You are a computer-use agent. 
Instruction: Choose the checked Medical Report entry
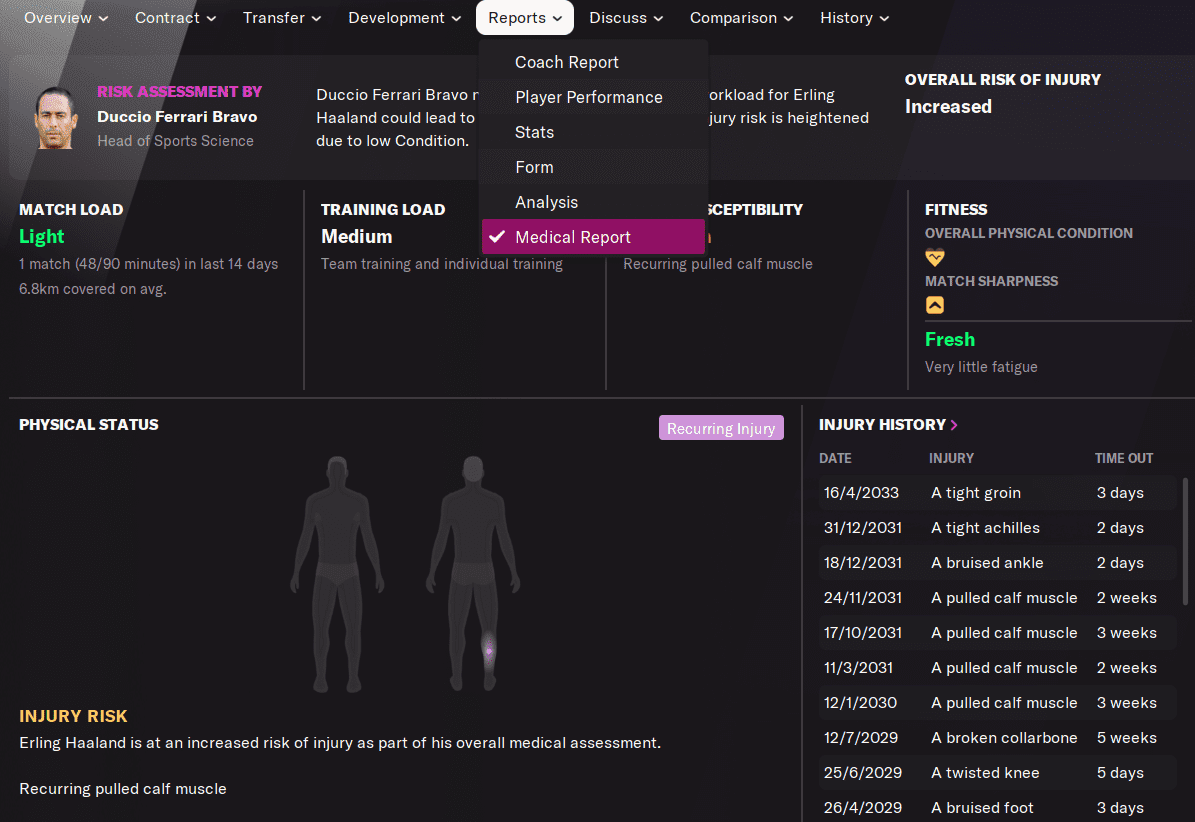pos(594,237)
